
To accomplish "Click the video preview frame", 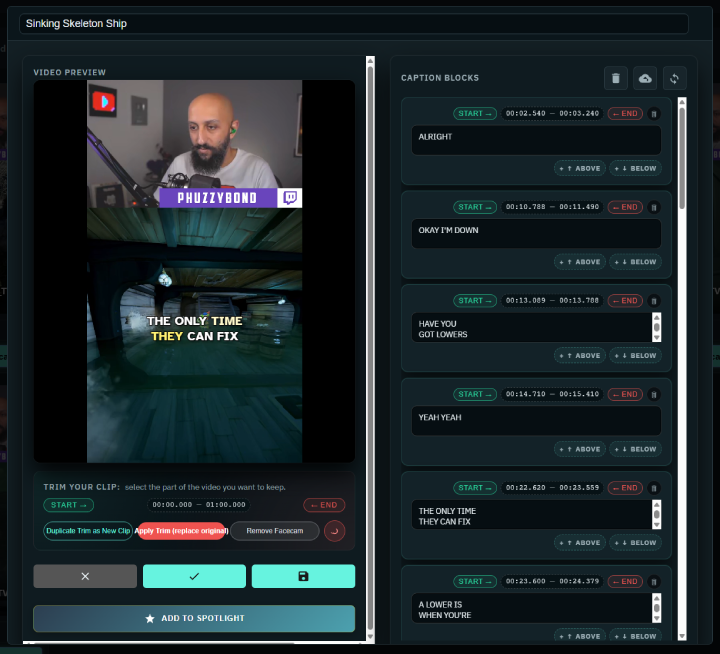I will tap(194, 271).
